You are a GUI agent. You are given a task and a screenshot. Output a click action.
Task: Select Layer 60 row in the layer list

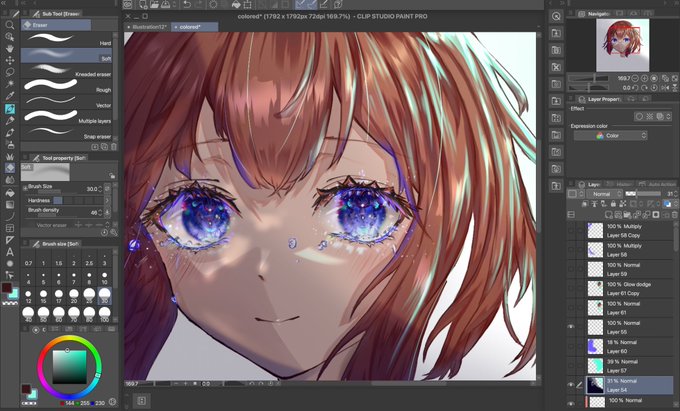[628, 346]
